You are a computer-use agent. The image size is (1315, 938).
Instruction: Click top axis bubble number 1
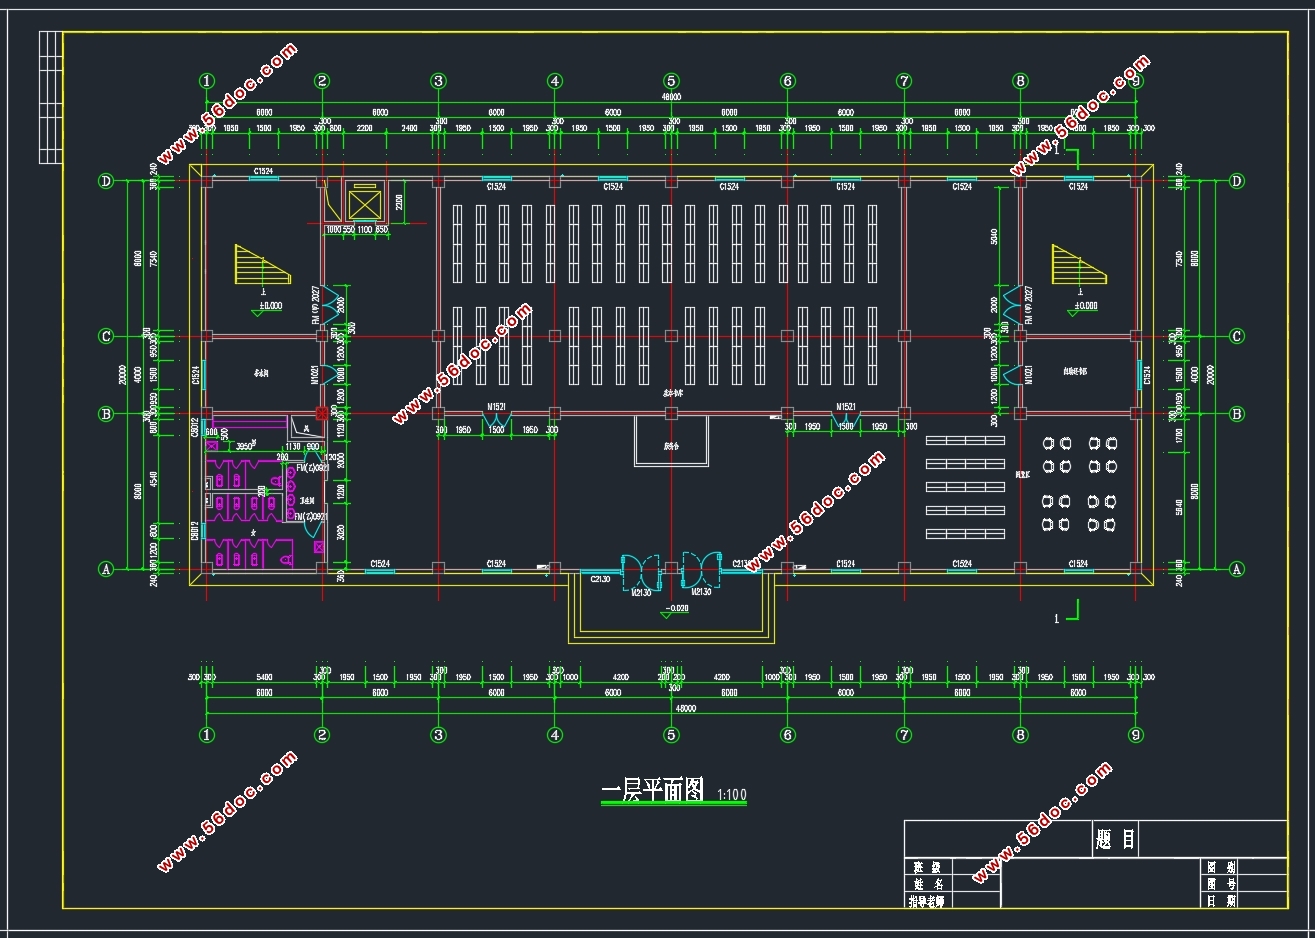[206, 81]
